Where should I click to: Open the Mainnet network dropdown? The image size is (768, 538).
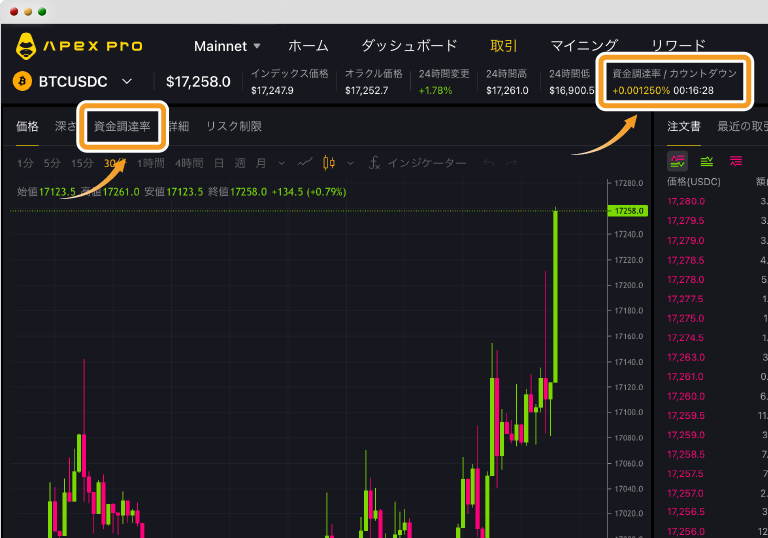tap(227, 46)
